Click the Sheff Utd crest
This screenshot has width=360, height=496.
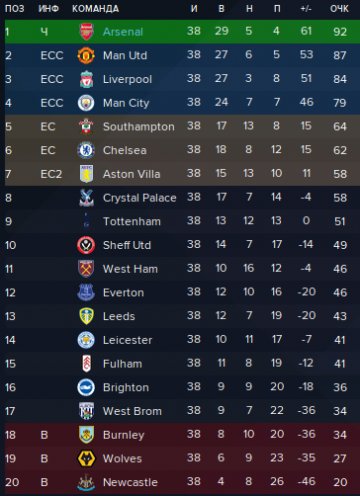click(86, 245)
